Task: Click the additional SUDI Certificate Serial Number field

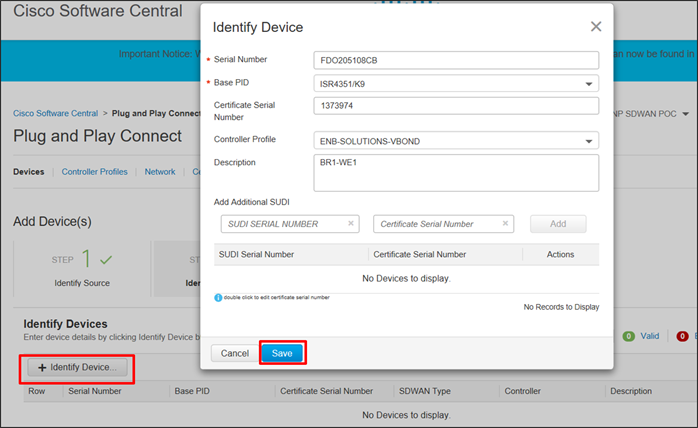Action: (x=443, y=224)
